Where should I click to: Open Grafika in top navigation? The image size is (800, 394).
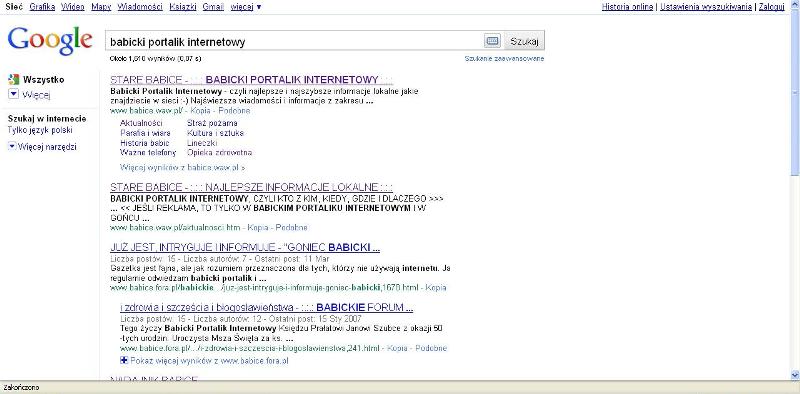(42, 7)
